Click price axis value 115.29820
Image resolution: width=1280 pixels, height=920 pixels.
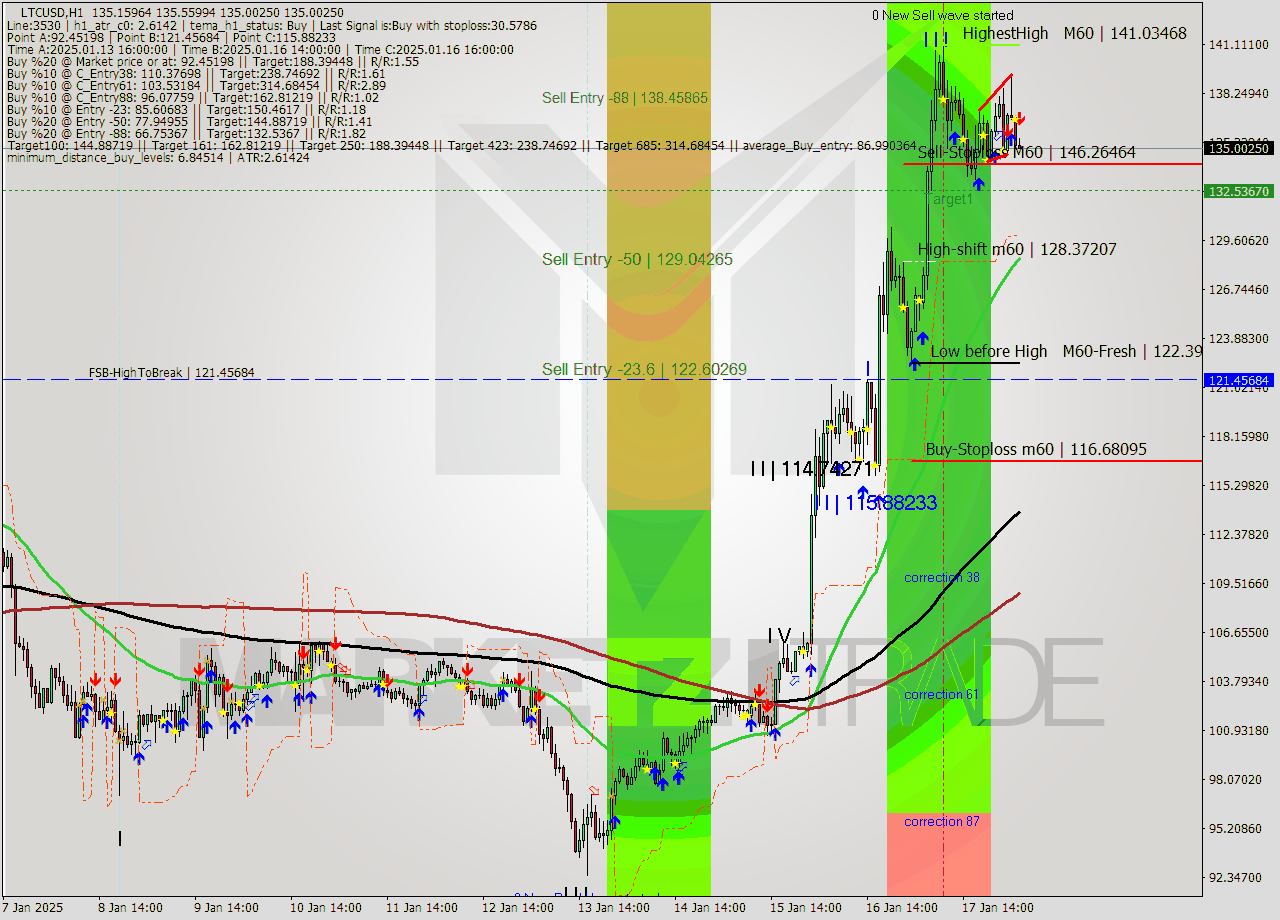click(x=1240, y=485)
